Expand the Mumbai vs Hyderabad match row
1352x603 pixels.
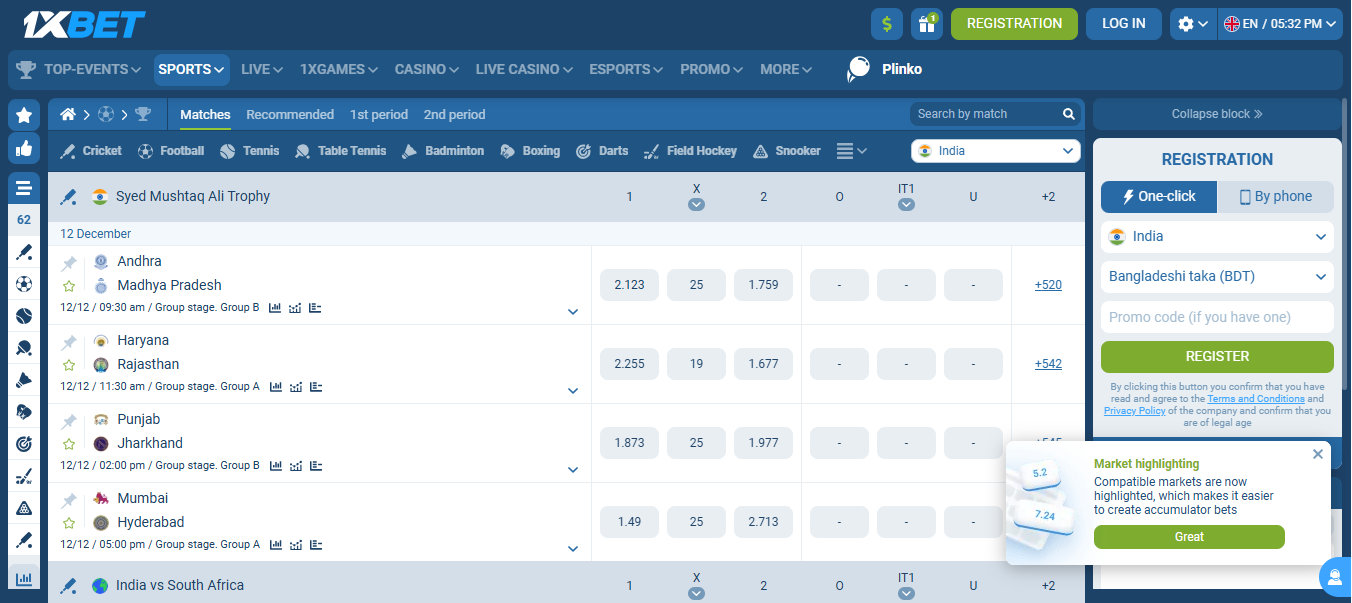573,548
